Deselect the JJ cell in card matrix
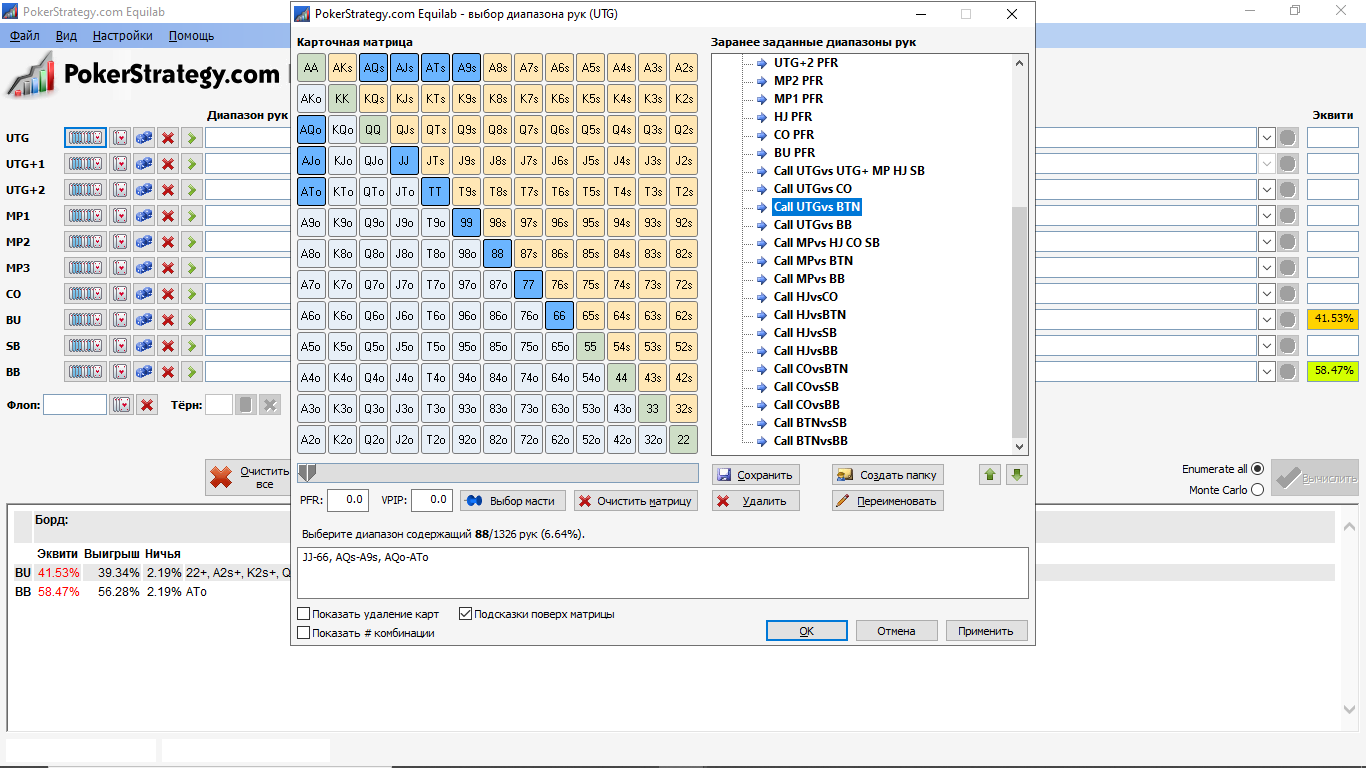The height and width of the screenshot is (768, 1366). tap(404, 161)
